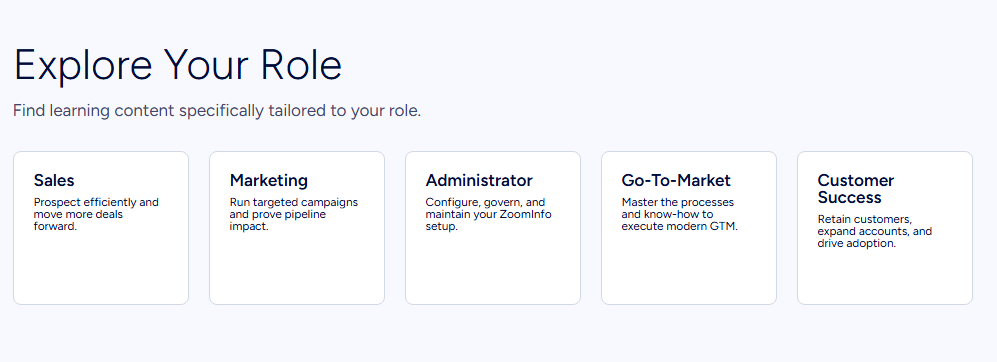The width and height of the screenshot is (997, 362).
Task: Click blank lower area of Administrator card
Action: (493, 270)
